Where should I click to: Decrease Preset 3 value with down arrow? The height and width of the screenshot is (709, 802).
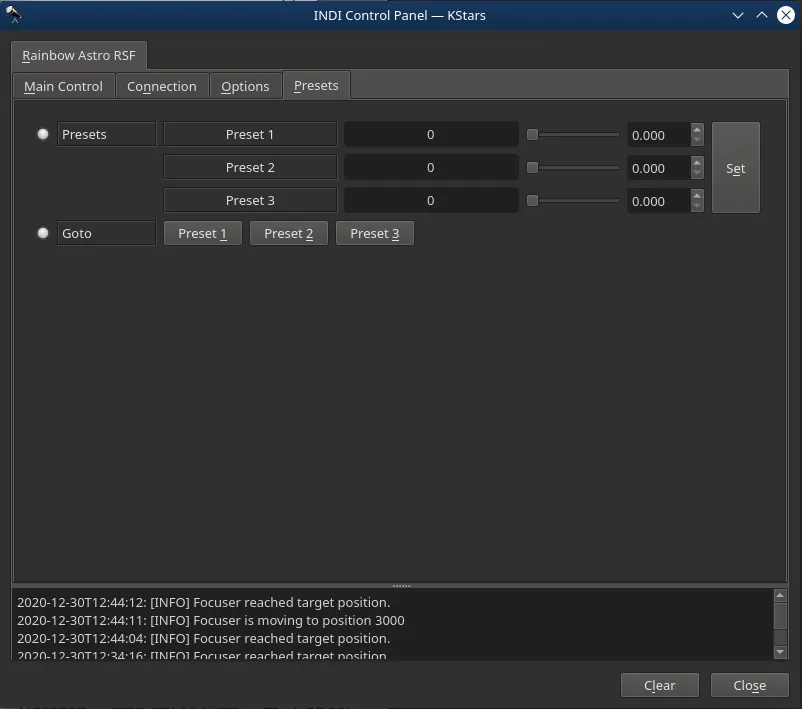coord(697,206)
